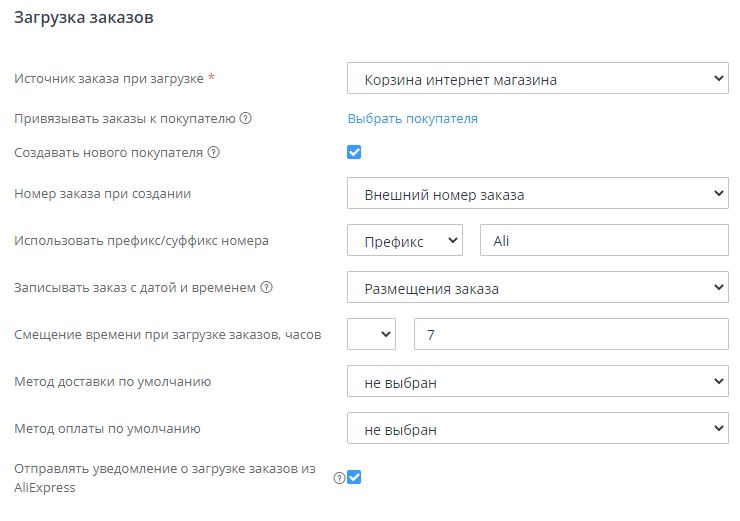Open the time offset sign dropdown
740x521 pixels.
coord(372,335)
